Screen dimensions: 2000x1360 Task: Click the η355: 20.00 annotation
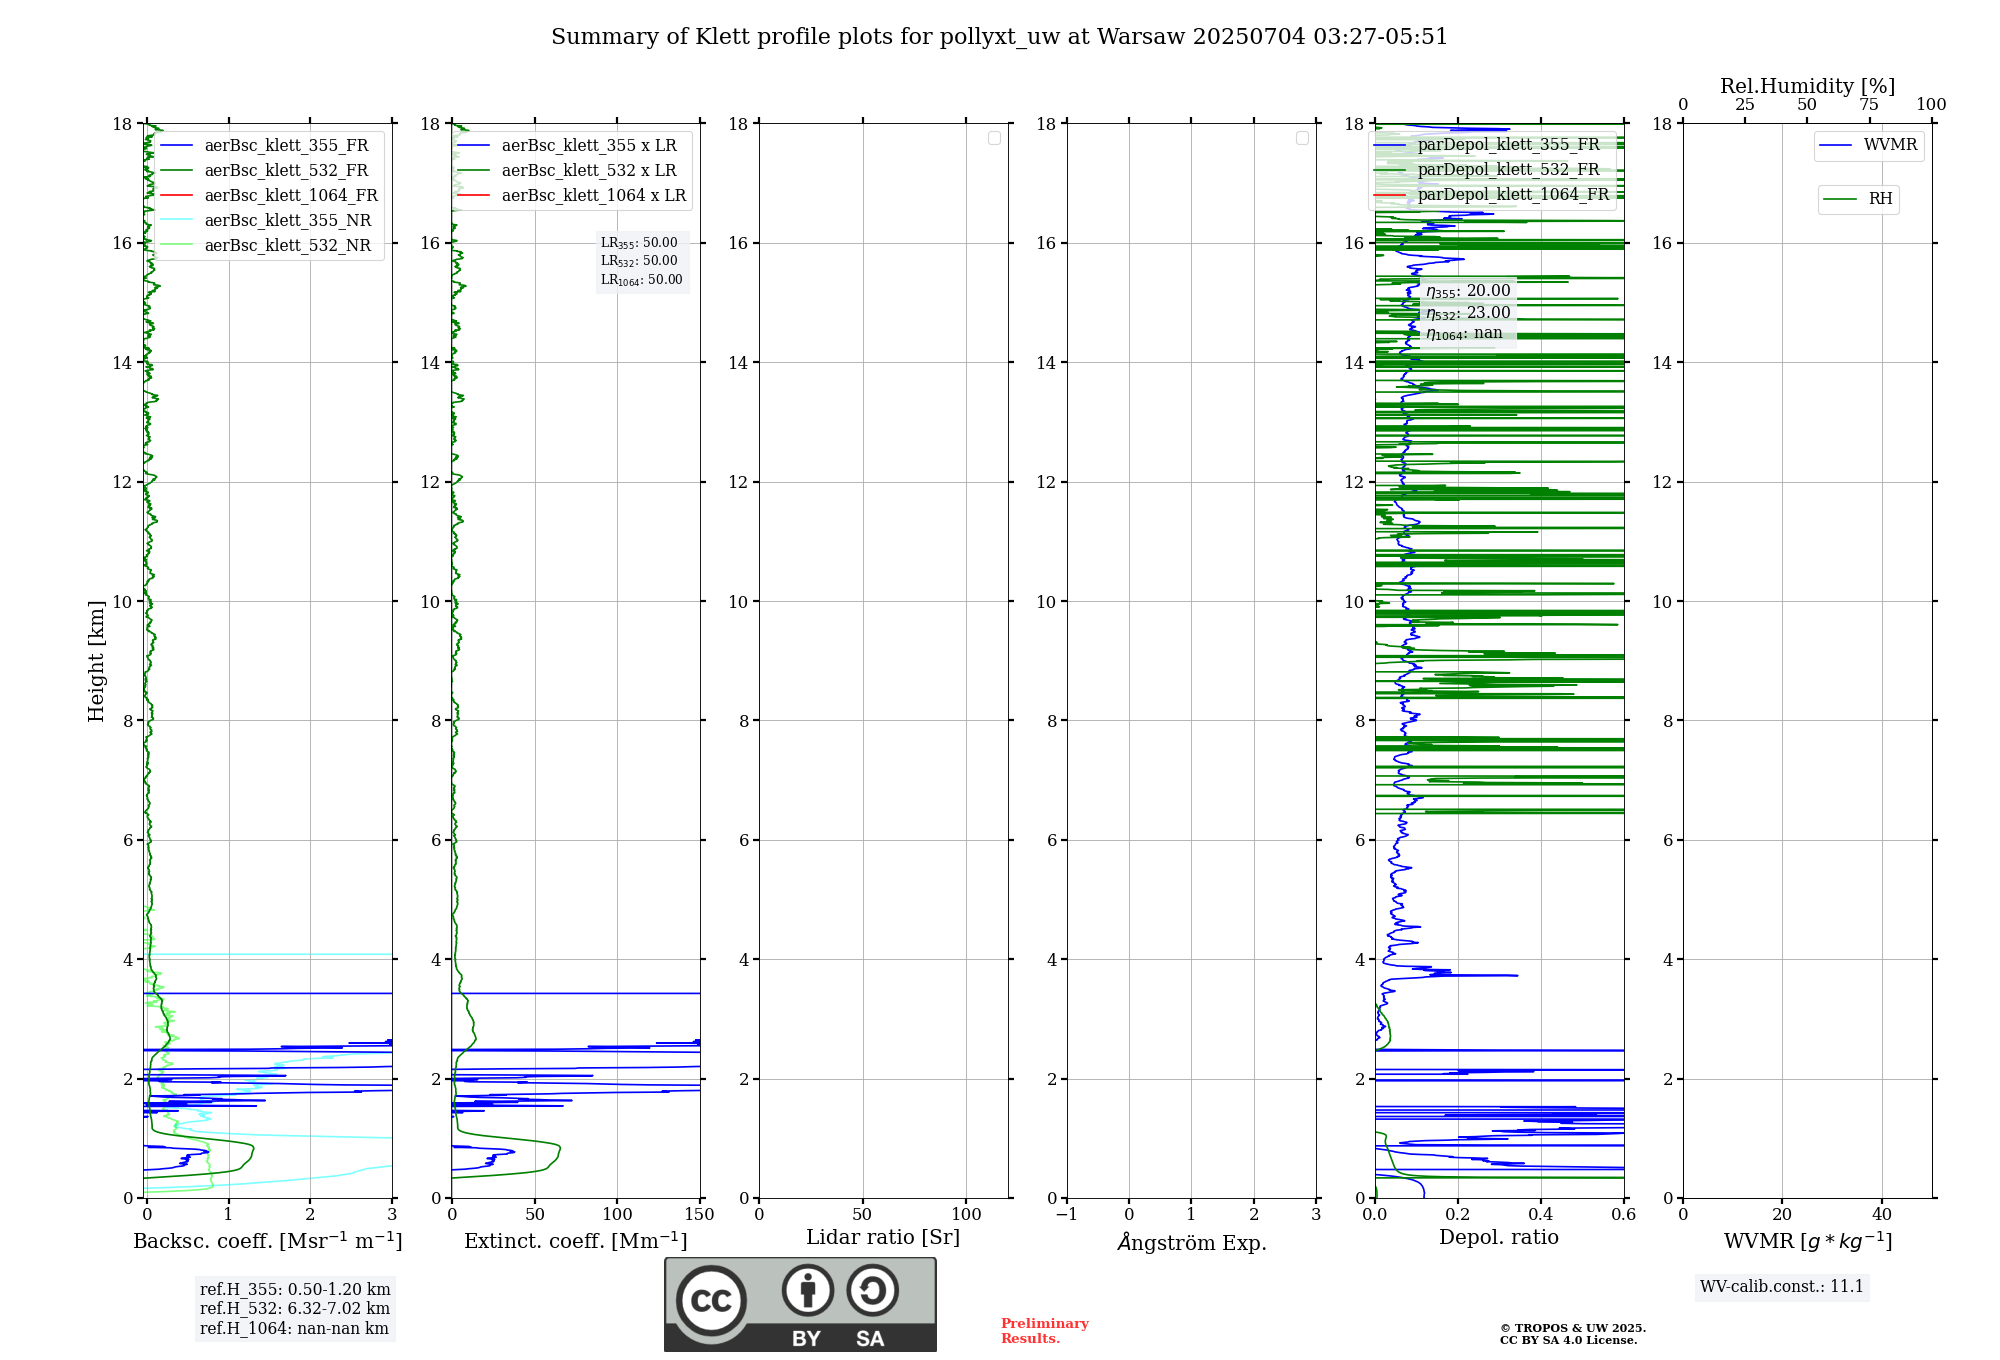(x=1468, y=291)
